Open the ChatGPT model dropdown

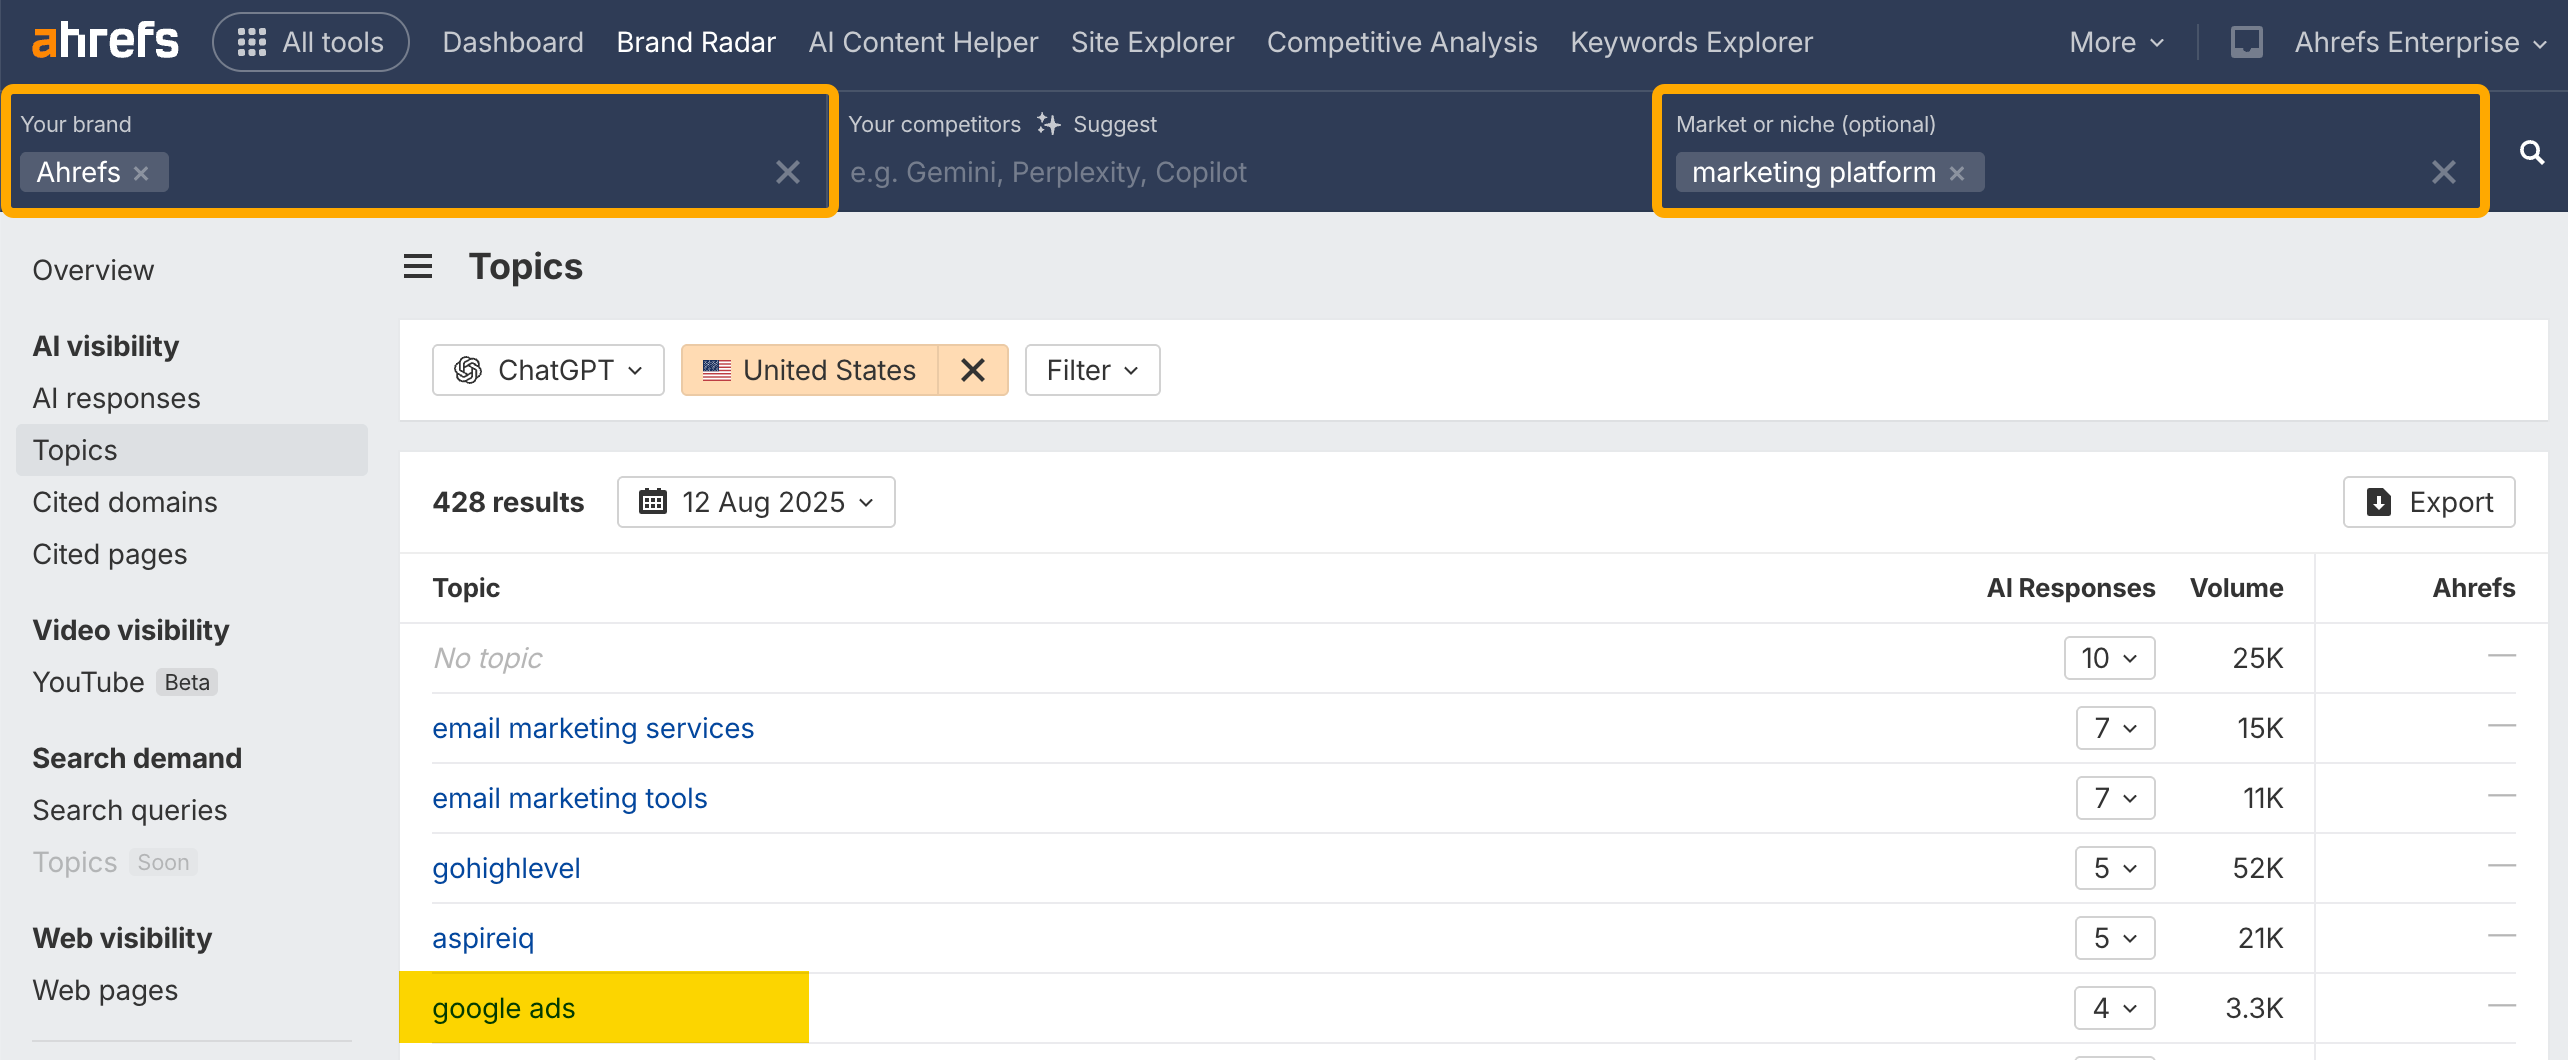point(548,370)
